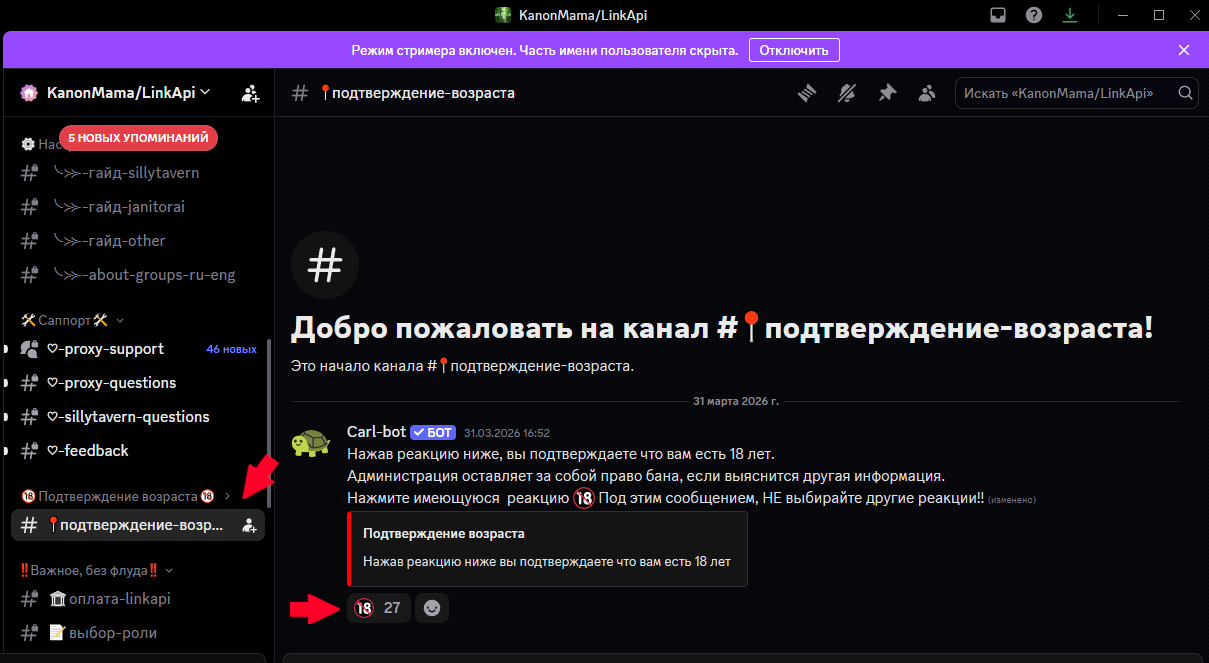Viewport: 1209px width, 663px height.
Task: Click the search magnifier icon
Action: pos(1185,93)
